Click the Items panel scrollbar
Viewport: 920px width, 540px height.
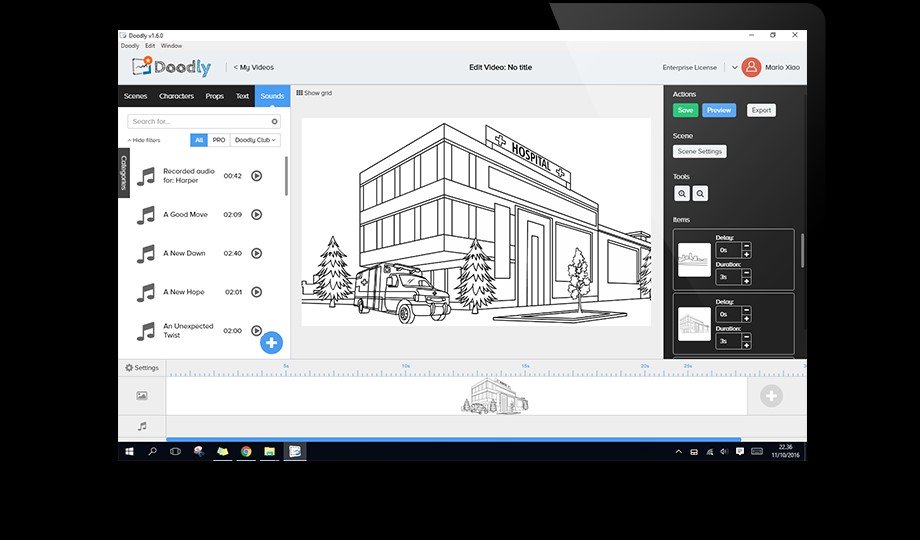click(802, 250)
